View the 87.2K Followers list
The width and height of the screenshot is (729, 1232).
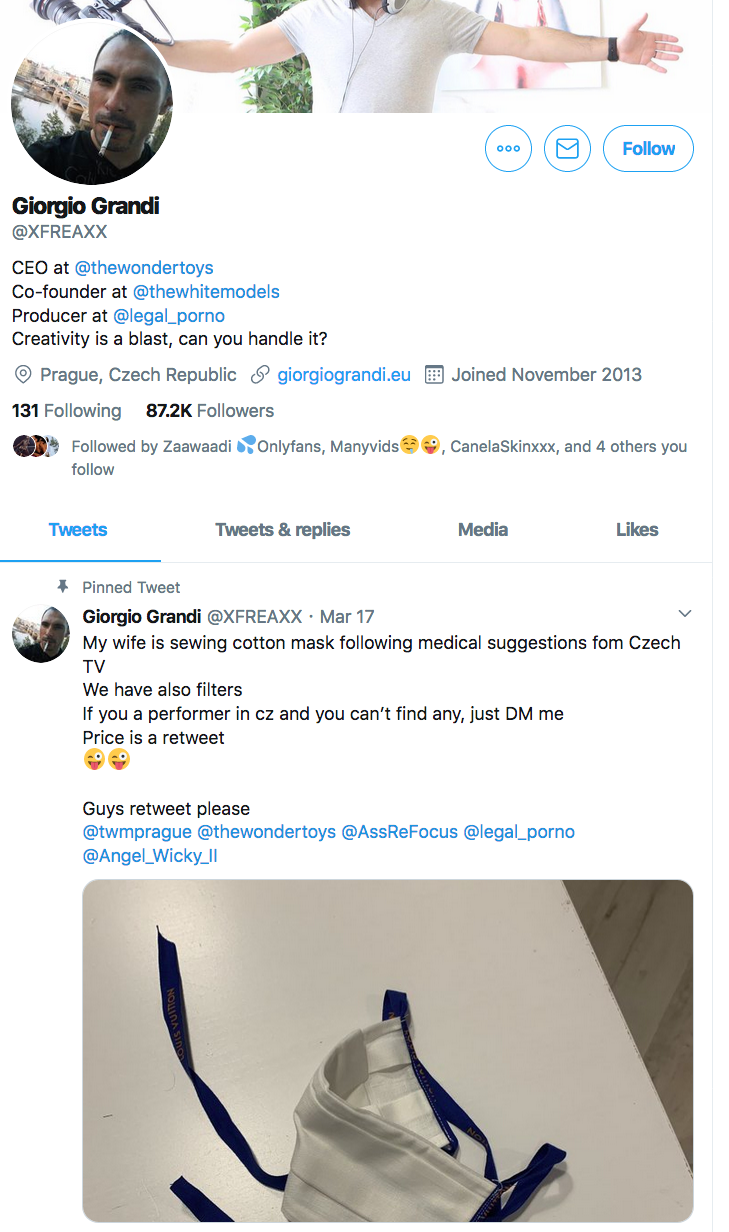210,411
